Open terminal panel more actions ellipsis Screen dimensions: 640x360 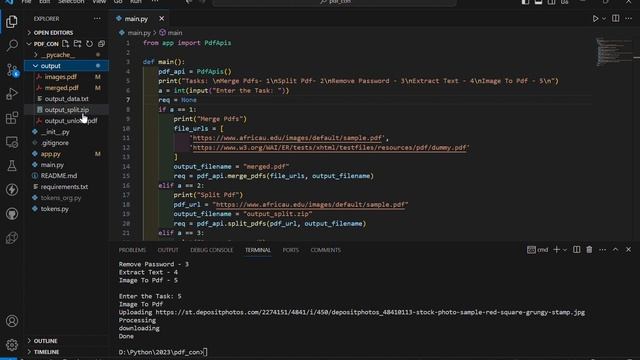[602, 250]
